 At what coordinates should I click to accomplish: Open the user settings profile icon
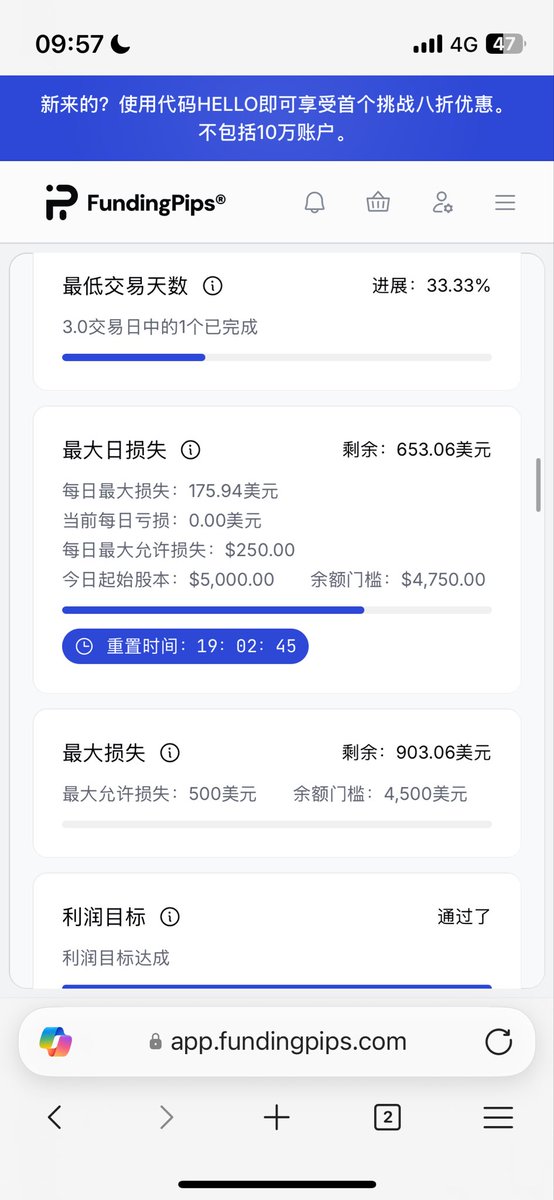[x=442, y=203]
